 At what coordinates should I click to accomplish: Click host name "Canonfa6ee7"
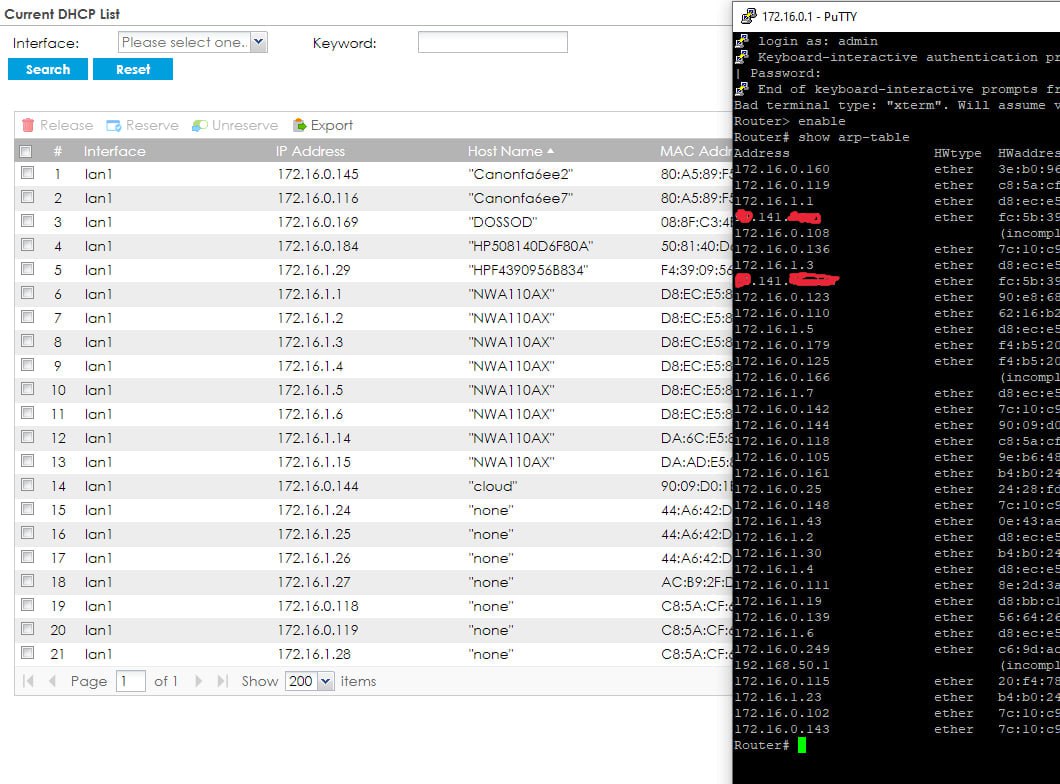point(521,198)
